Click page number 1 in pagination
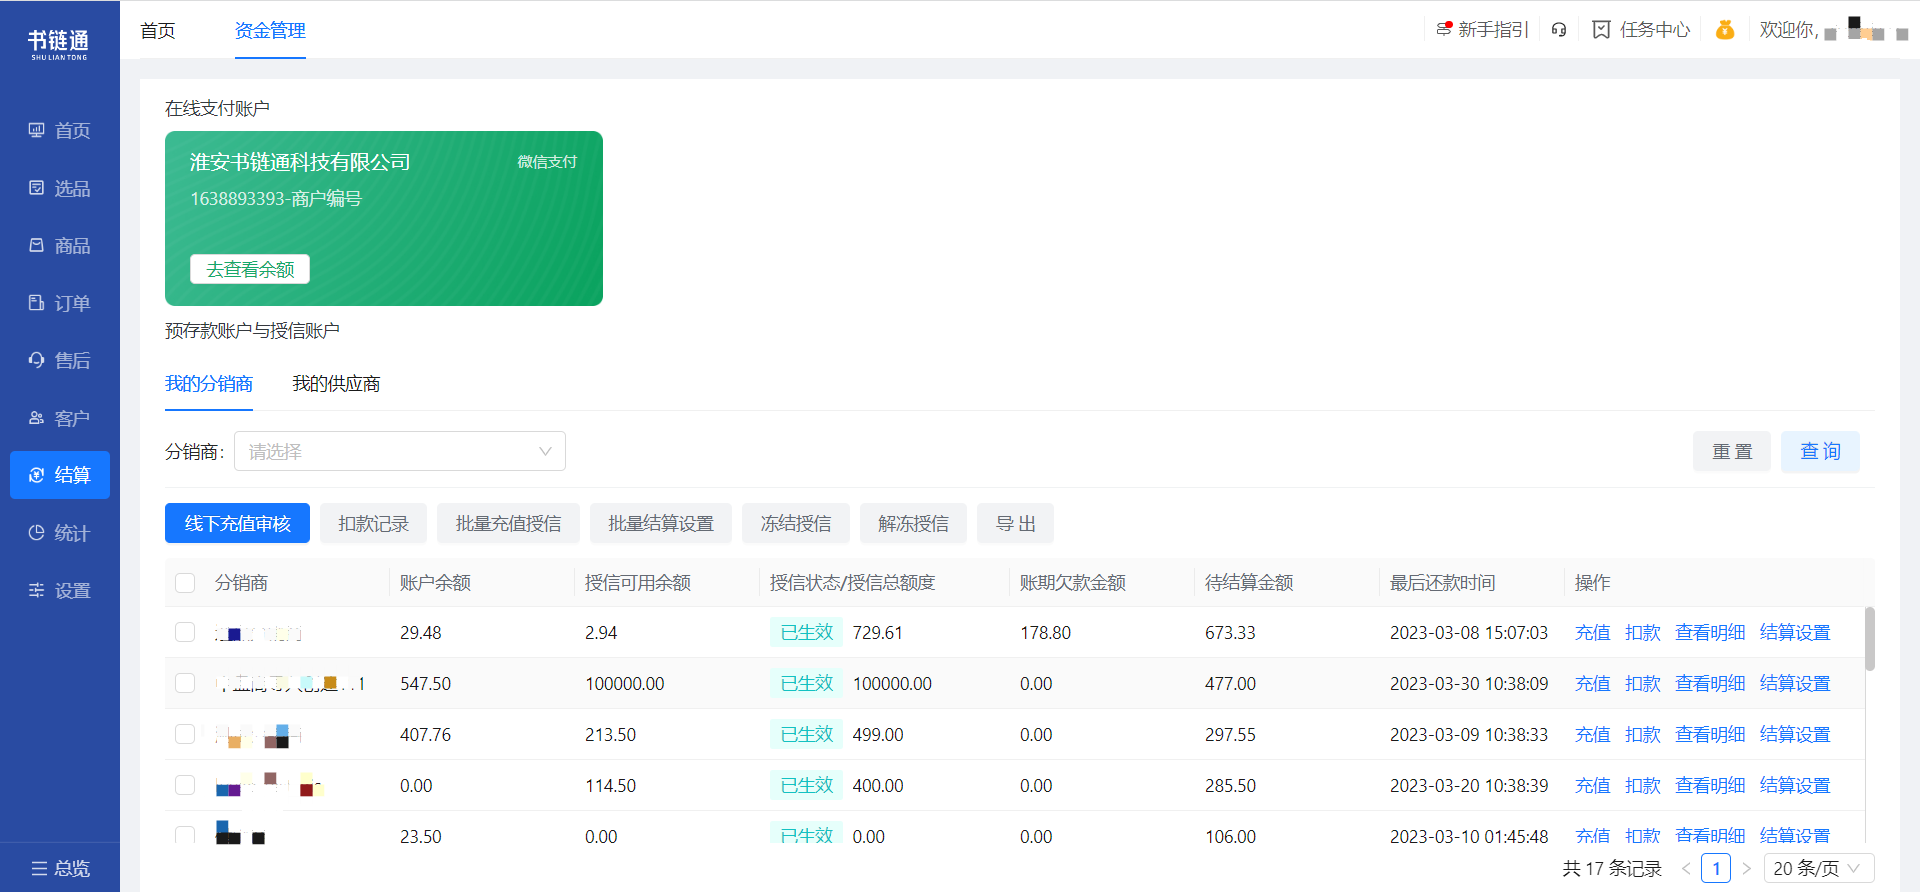 tap(1716, 868)
